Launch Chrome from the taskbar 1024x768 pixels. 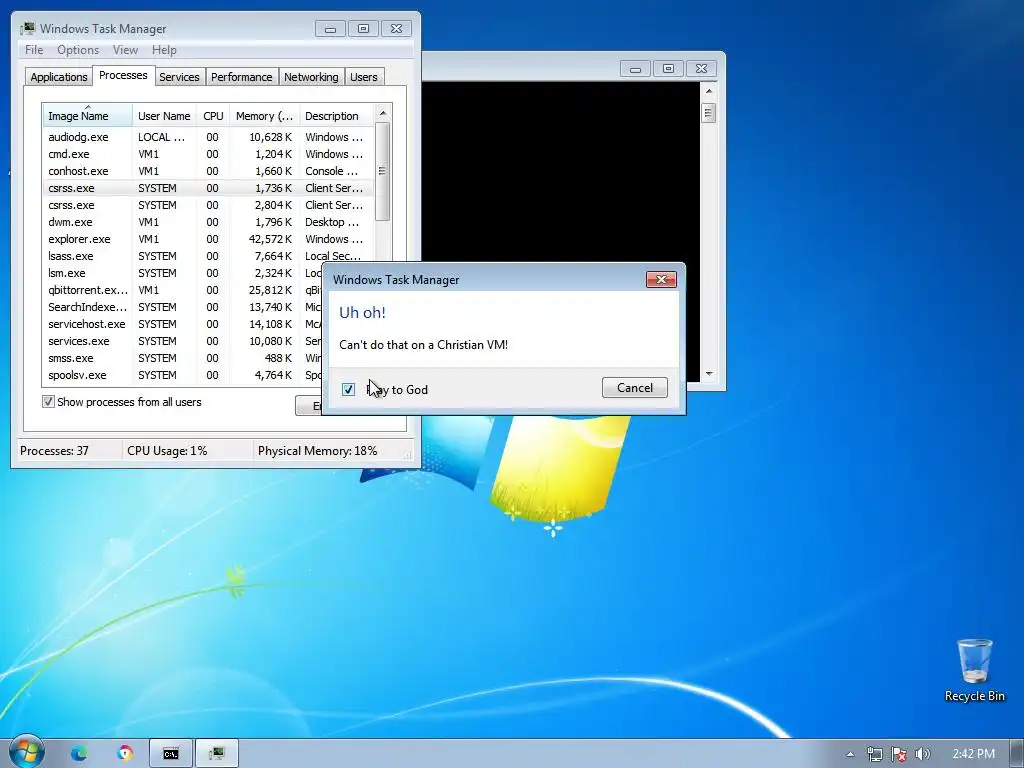click(x=125, y=753)
